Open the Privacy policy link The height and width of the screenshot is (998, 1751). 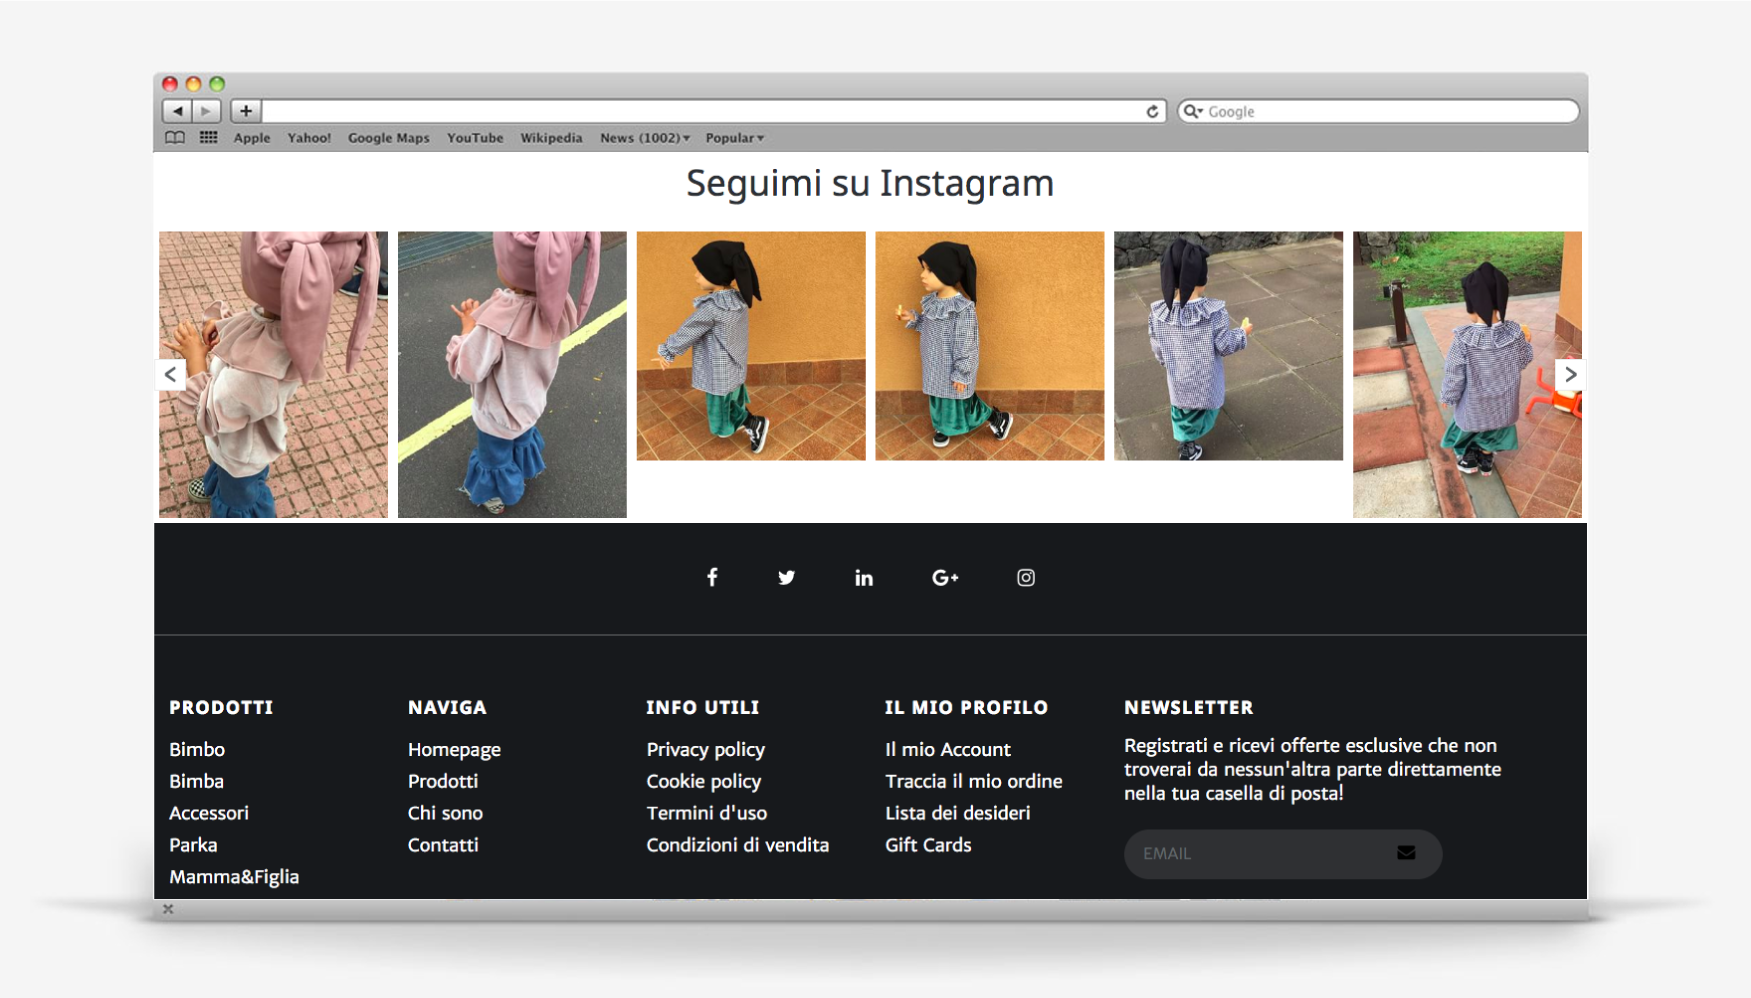[705, 750]
